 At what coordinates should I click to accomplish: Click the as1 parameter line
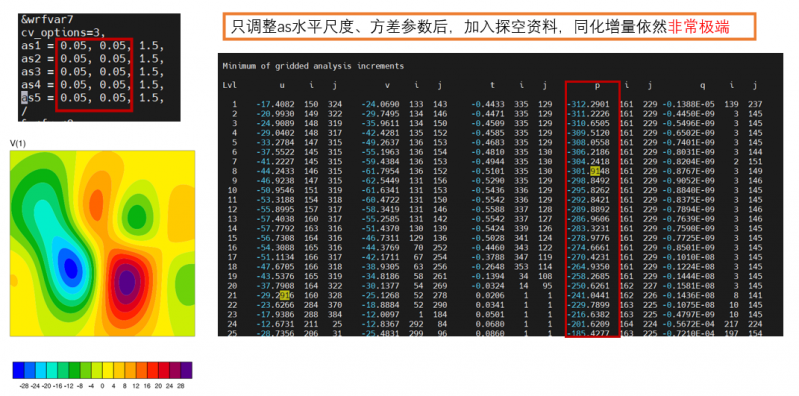pyautogui.click(x=92, y=46)
